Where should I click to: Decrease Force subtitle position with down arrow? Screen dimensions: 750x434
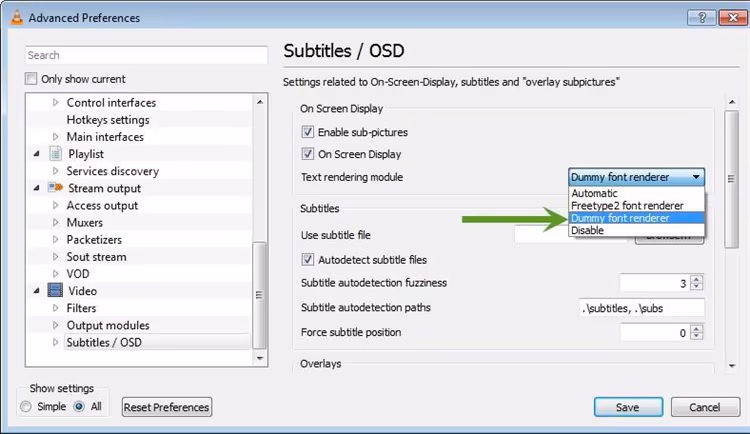pos(697,336)
